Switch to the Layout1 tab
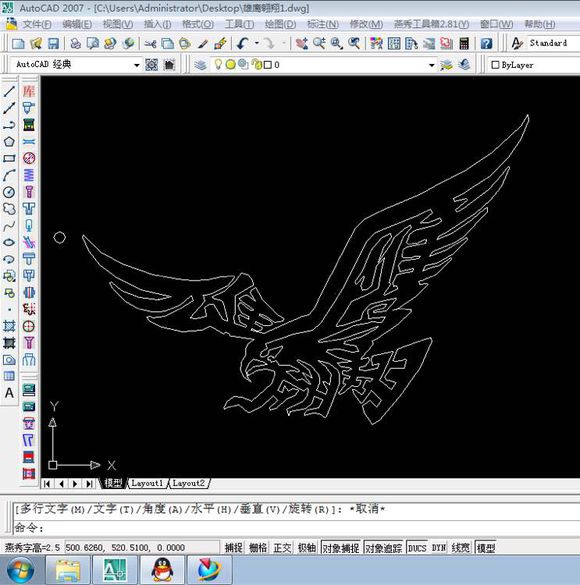 click(147, 483)
